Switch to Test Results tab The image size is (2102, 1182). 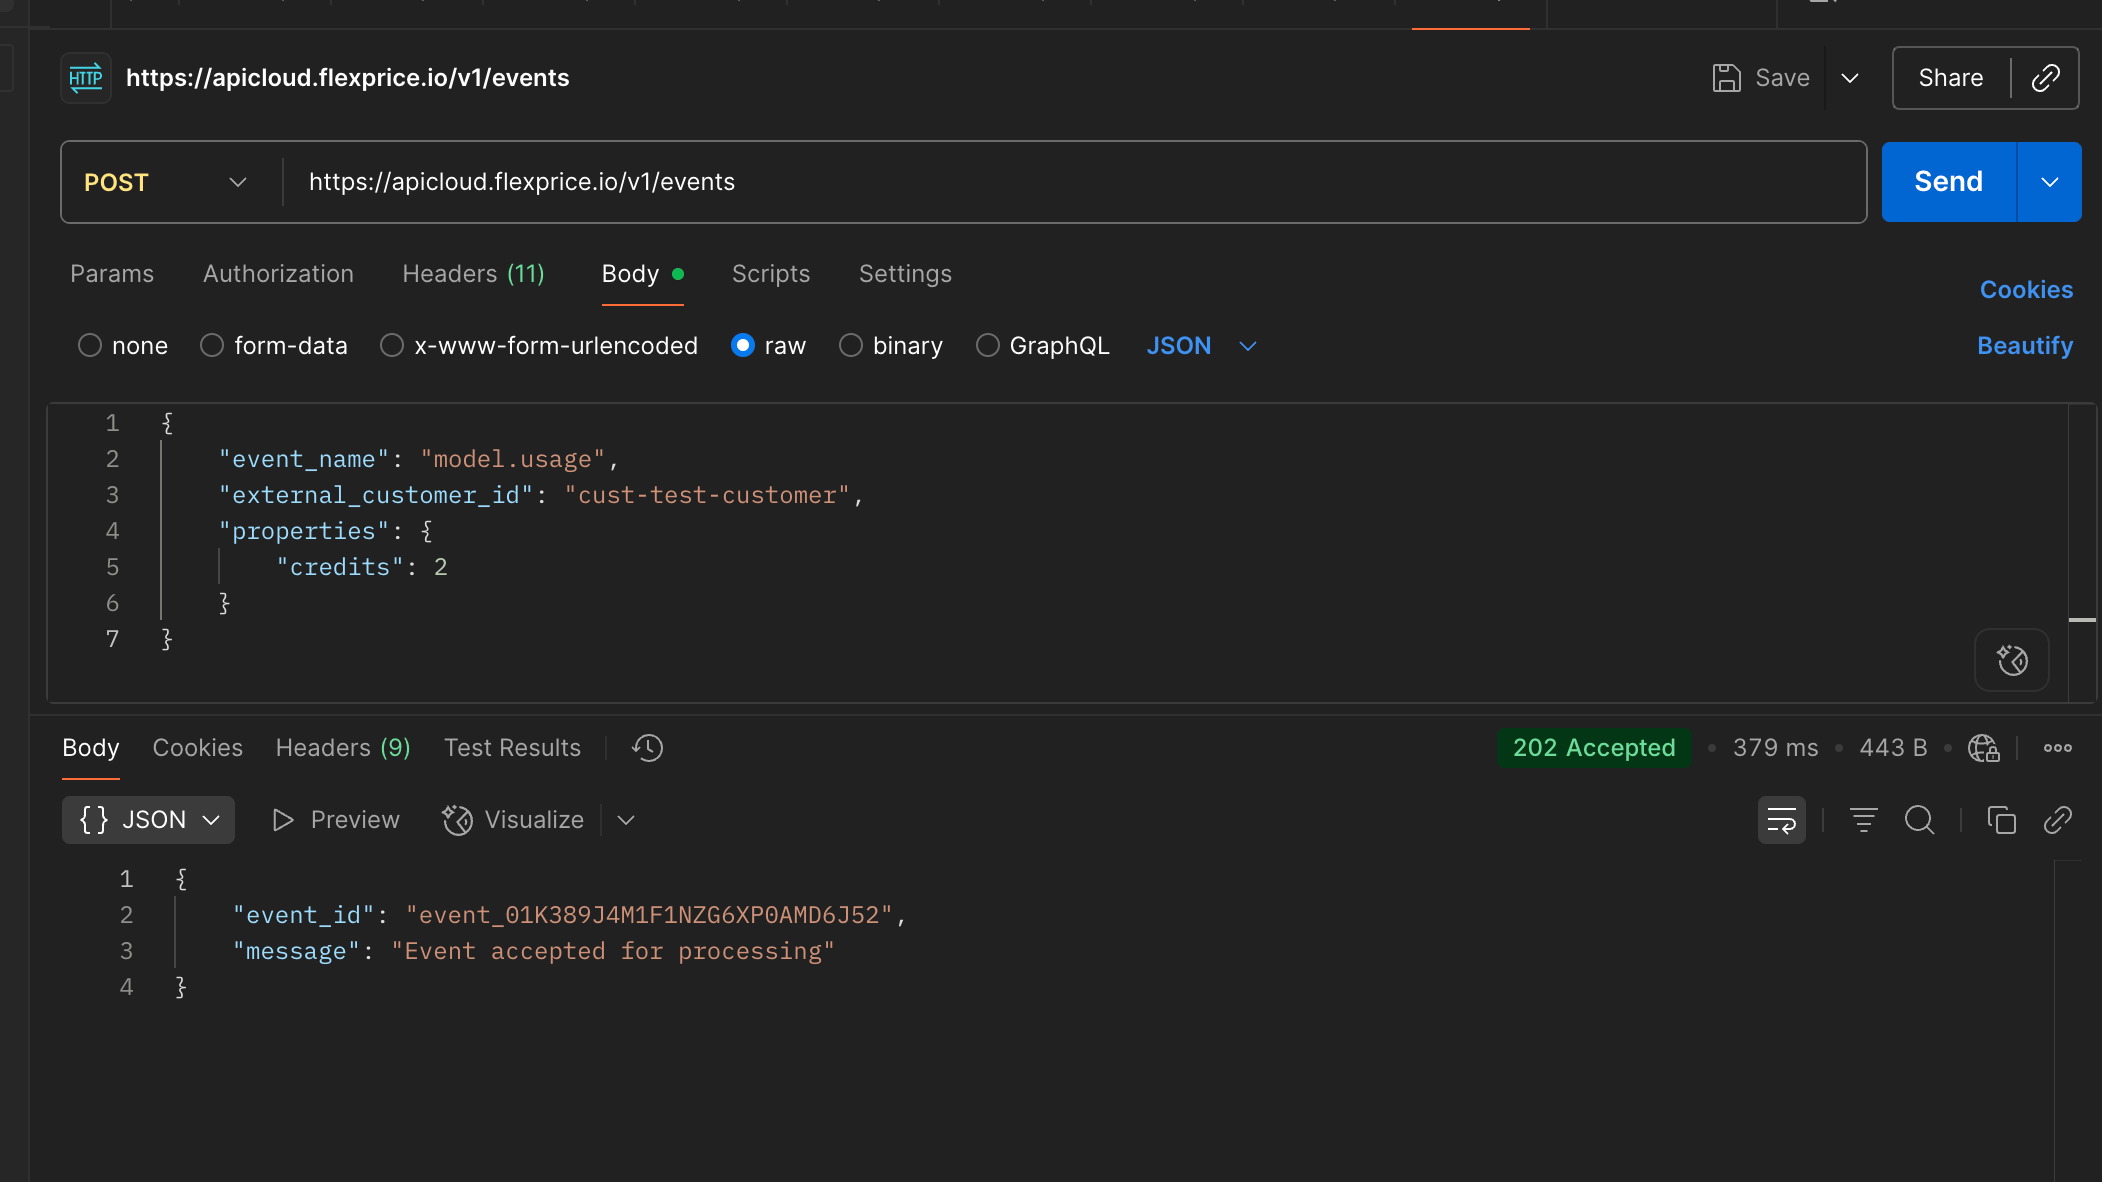pyautogui.click(x=512, y=748)
